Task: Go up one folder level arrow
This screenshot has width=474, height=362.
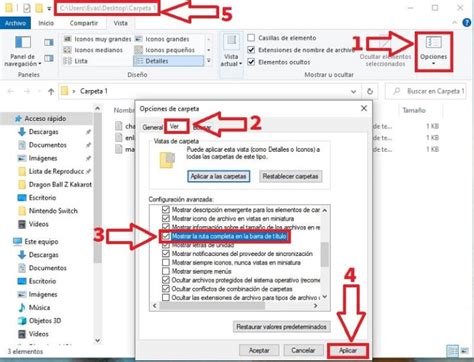Action: tap(51, 91)
